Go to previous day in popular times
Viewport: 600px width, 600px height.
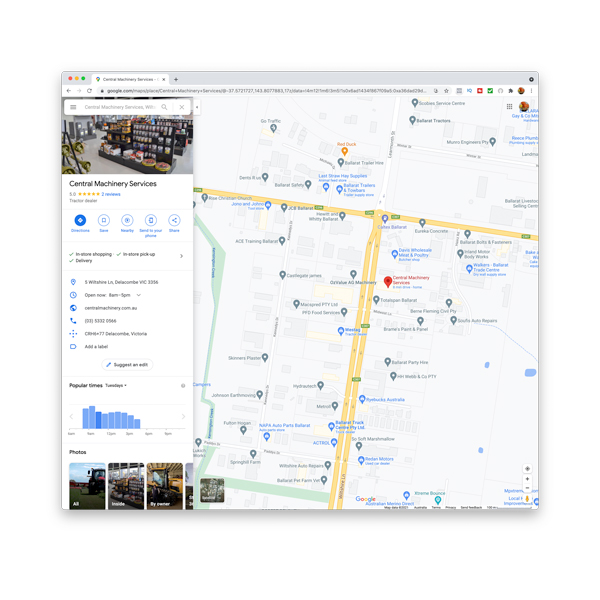pos(71,416)
